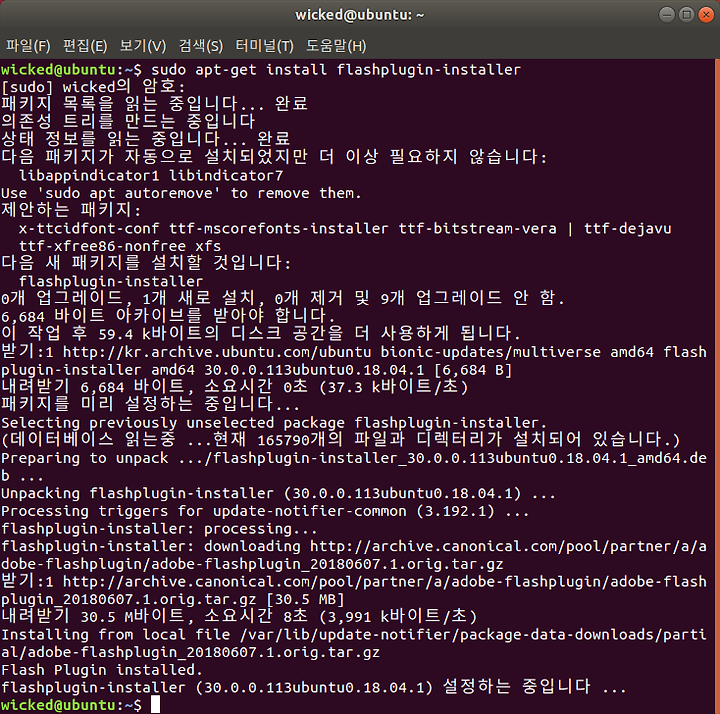Click the 'x-ttcidfont-conf' package name

click(89, 229)
